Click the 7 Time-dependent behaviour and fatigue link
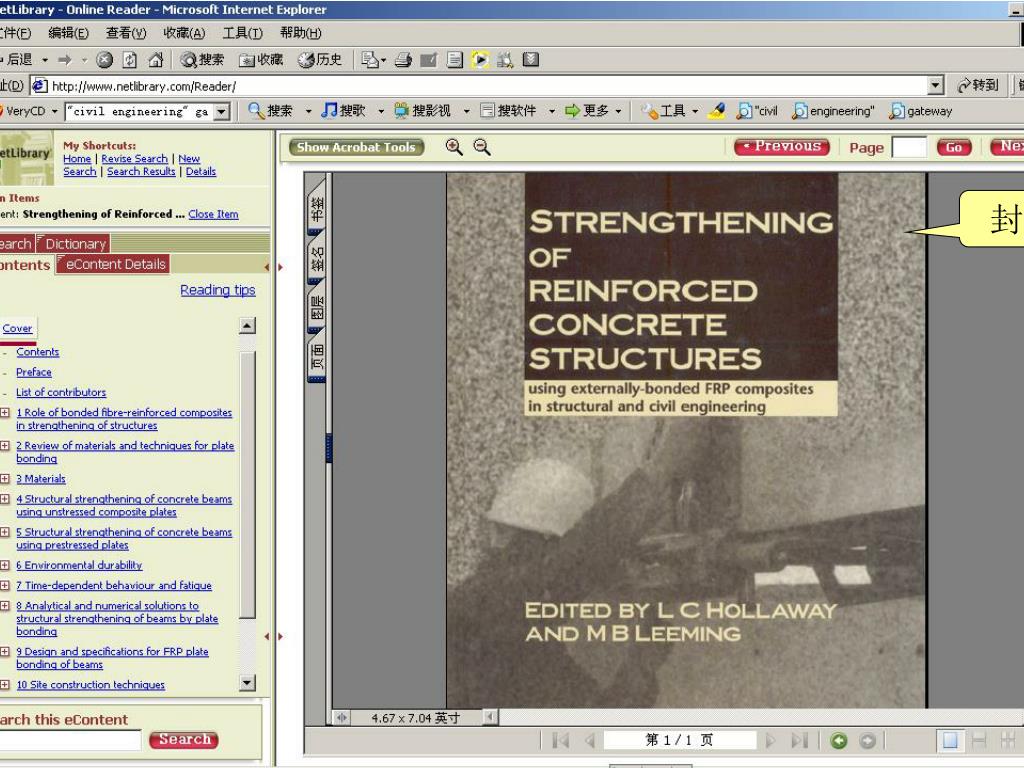 point(114,586)
